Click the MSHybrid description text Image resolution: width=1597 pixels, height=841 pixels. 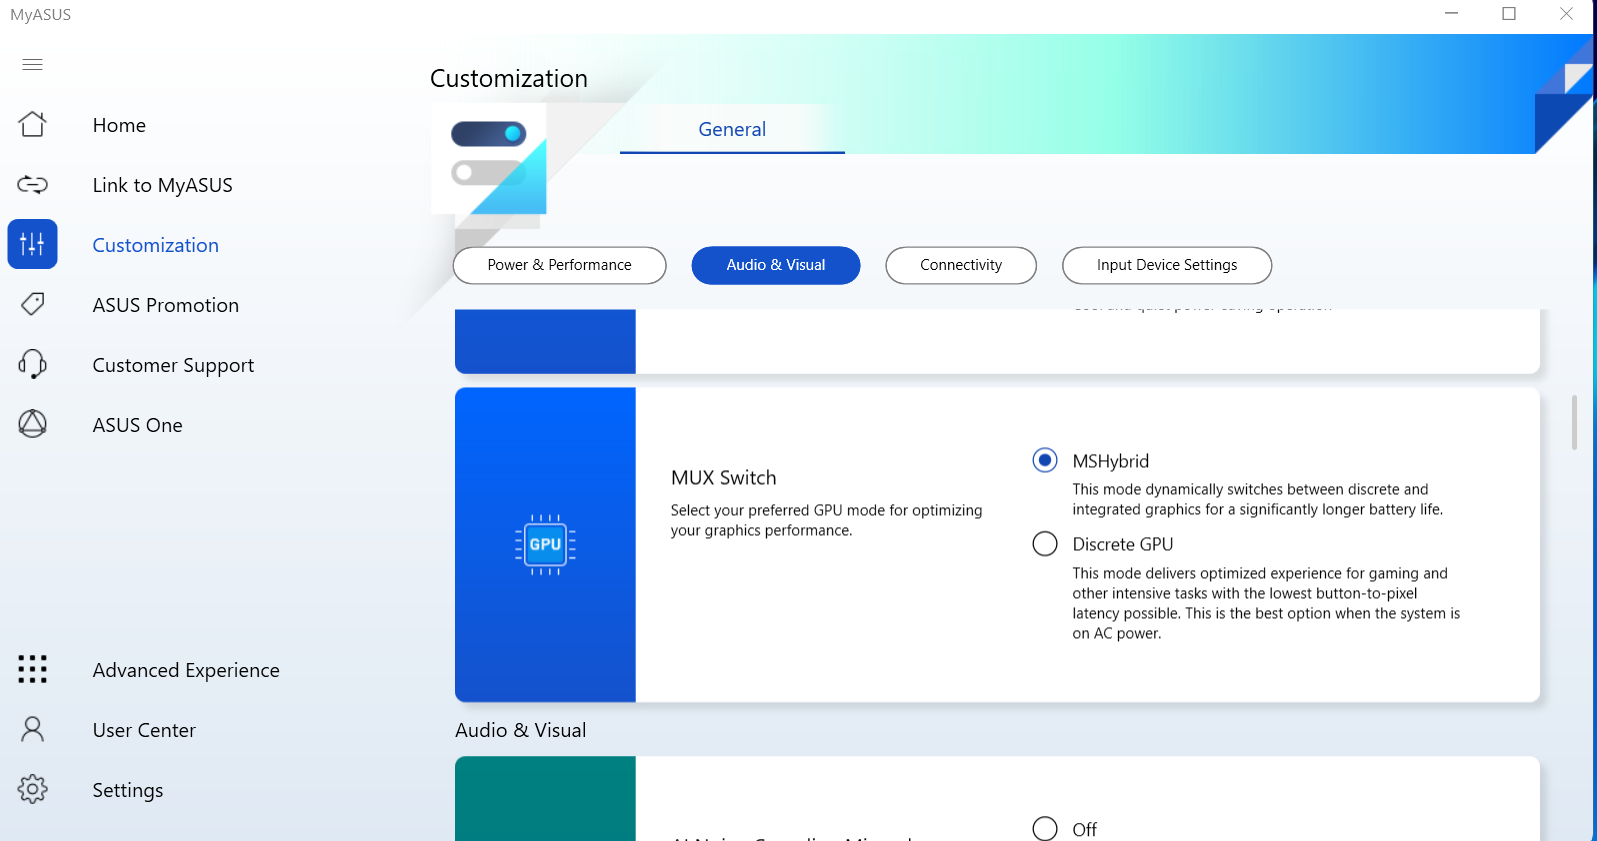1257,499
